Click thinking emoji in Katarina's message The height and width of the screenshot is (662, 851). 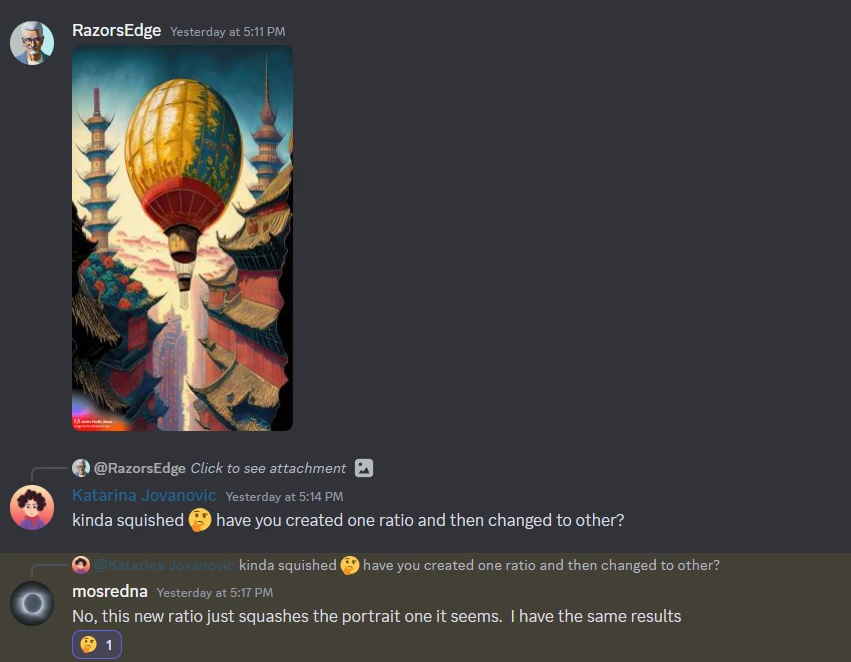pyautogui.click(x=200, y=520)
